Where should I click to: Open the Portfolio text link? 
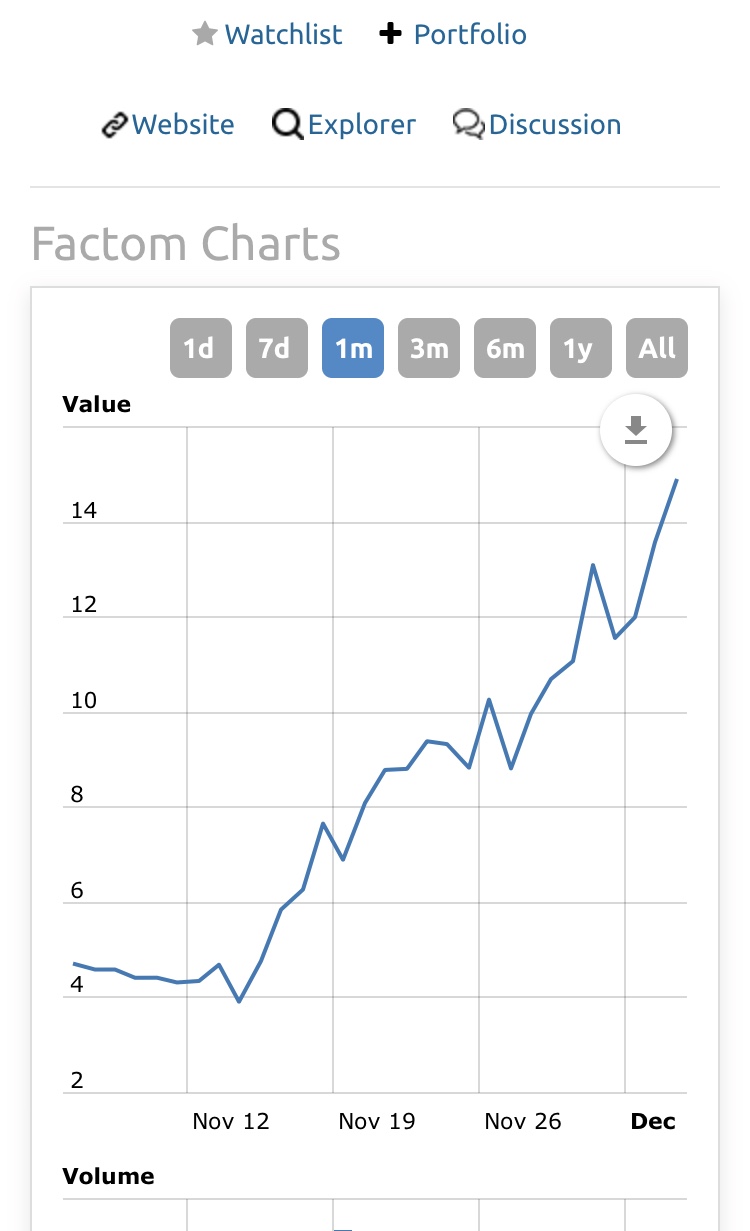[470, 34]
